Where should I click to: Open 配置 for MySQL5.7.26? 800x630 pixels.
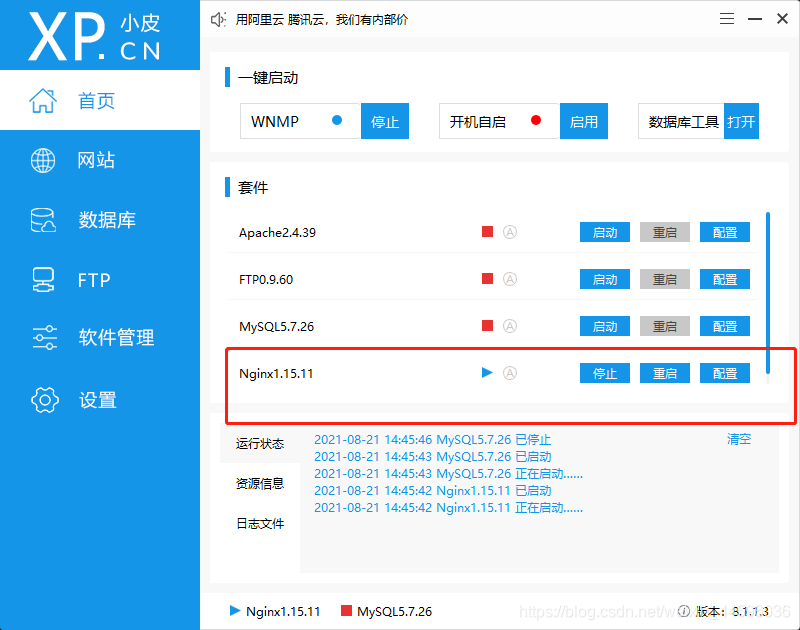tap(724, 326)
